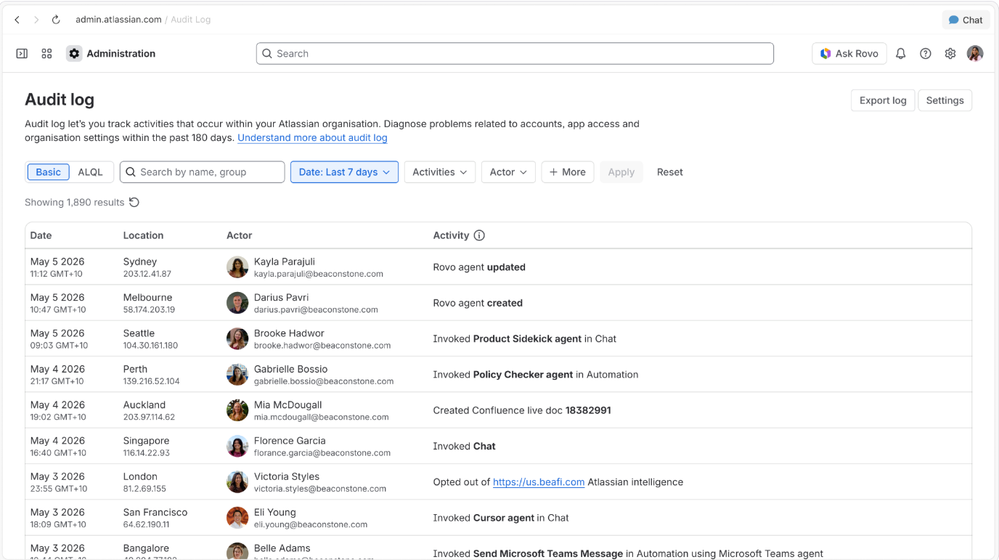
Task: Open the user profile avatar menu
Action: pyautogui.click(x=975, y=54)
